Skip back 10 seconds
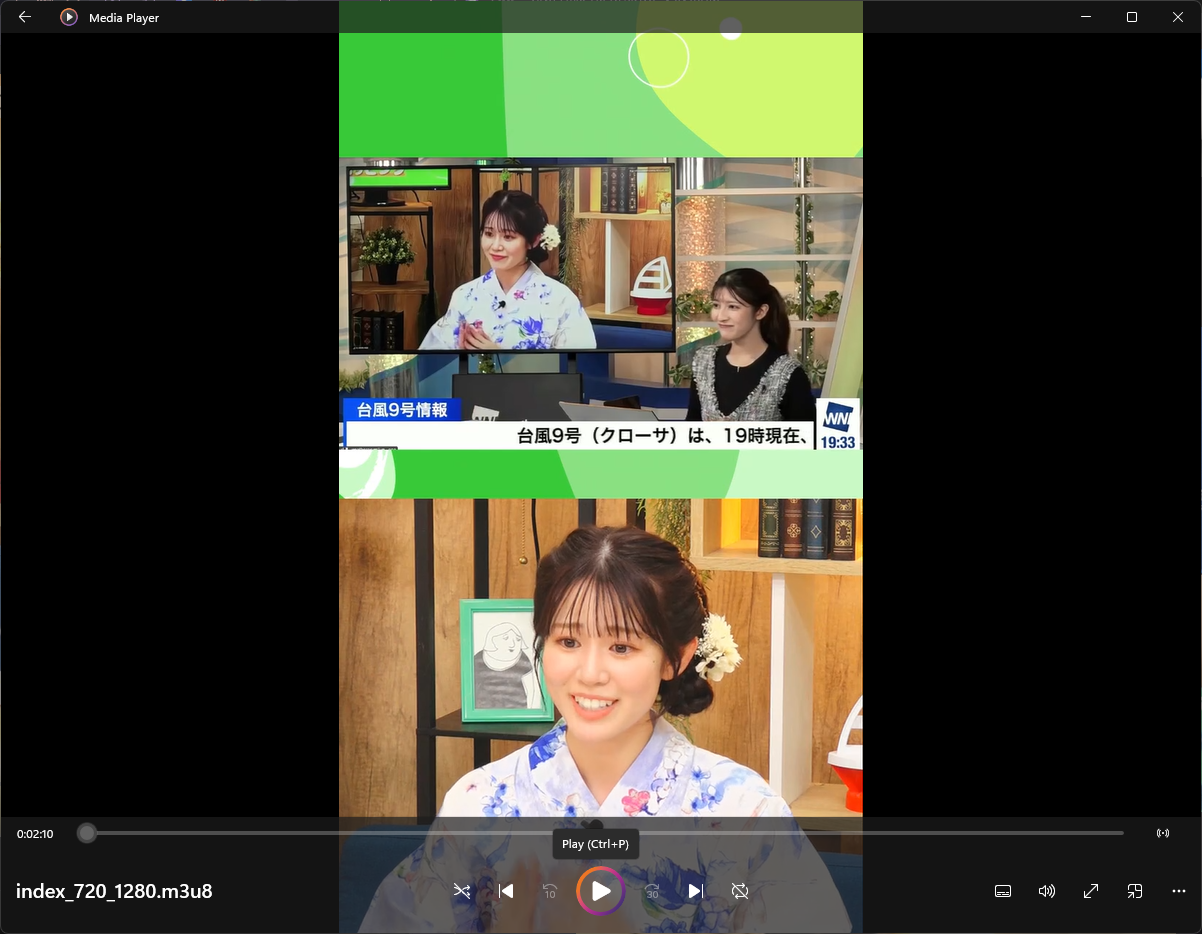1202x934 pixels. point(550,891)
